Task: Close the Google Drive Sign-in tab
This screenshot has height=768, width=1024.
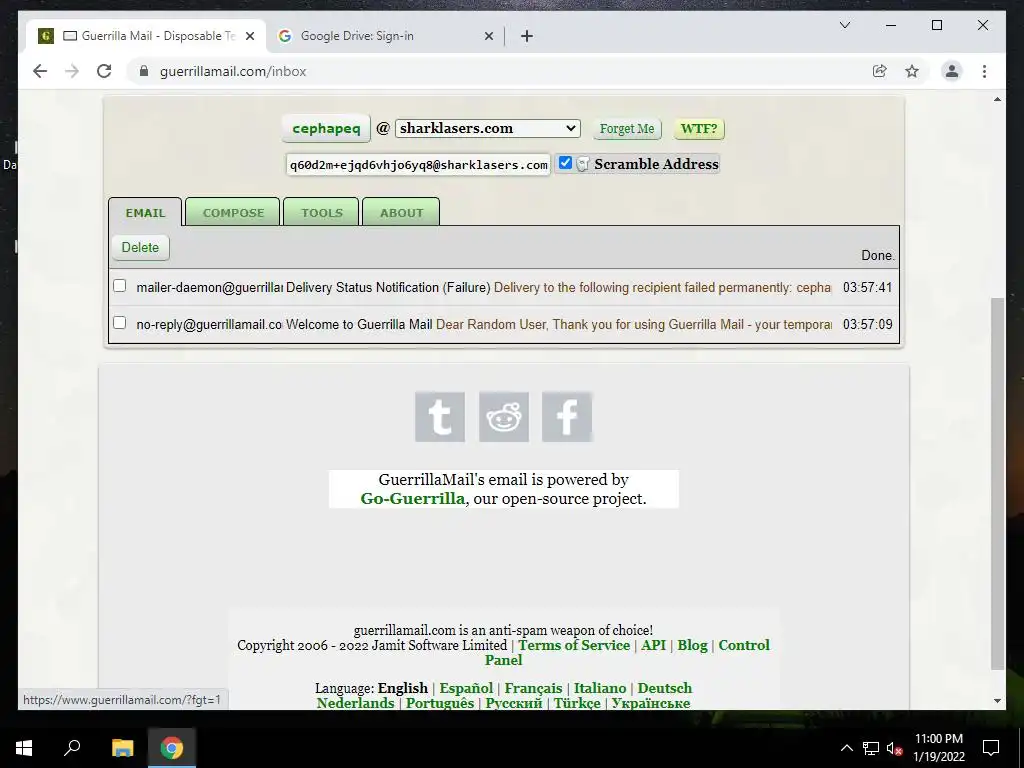Action: (488, 36)
